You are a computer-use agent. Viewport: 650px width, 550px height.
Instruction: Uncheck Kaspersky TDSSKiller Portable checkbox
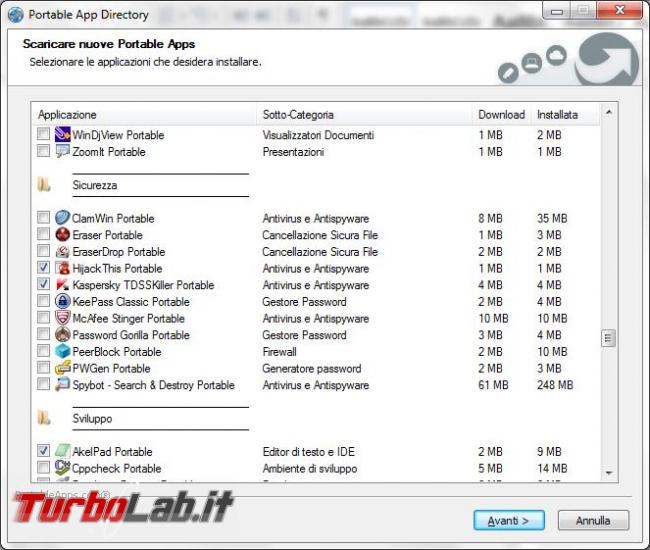point(43,284)
